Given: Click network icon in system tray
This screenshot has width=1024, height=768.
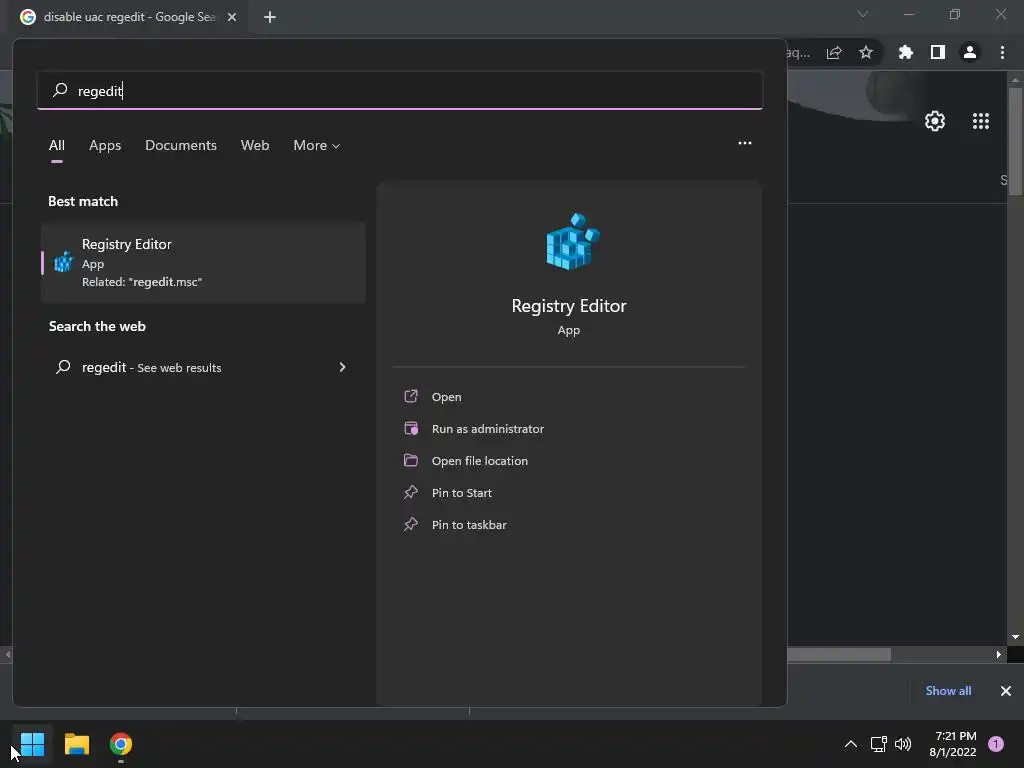Looking at the screenshot, I should pyautogui.click(x=878, y=744).
